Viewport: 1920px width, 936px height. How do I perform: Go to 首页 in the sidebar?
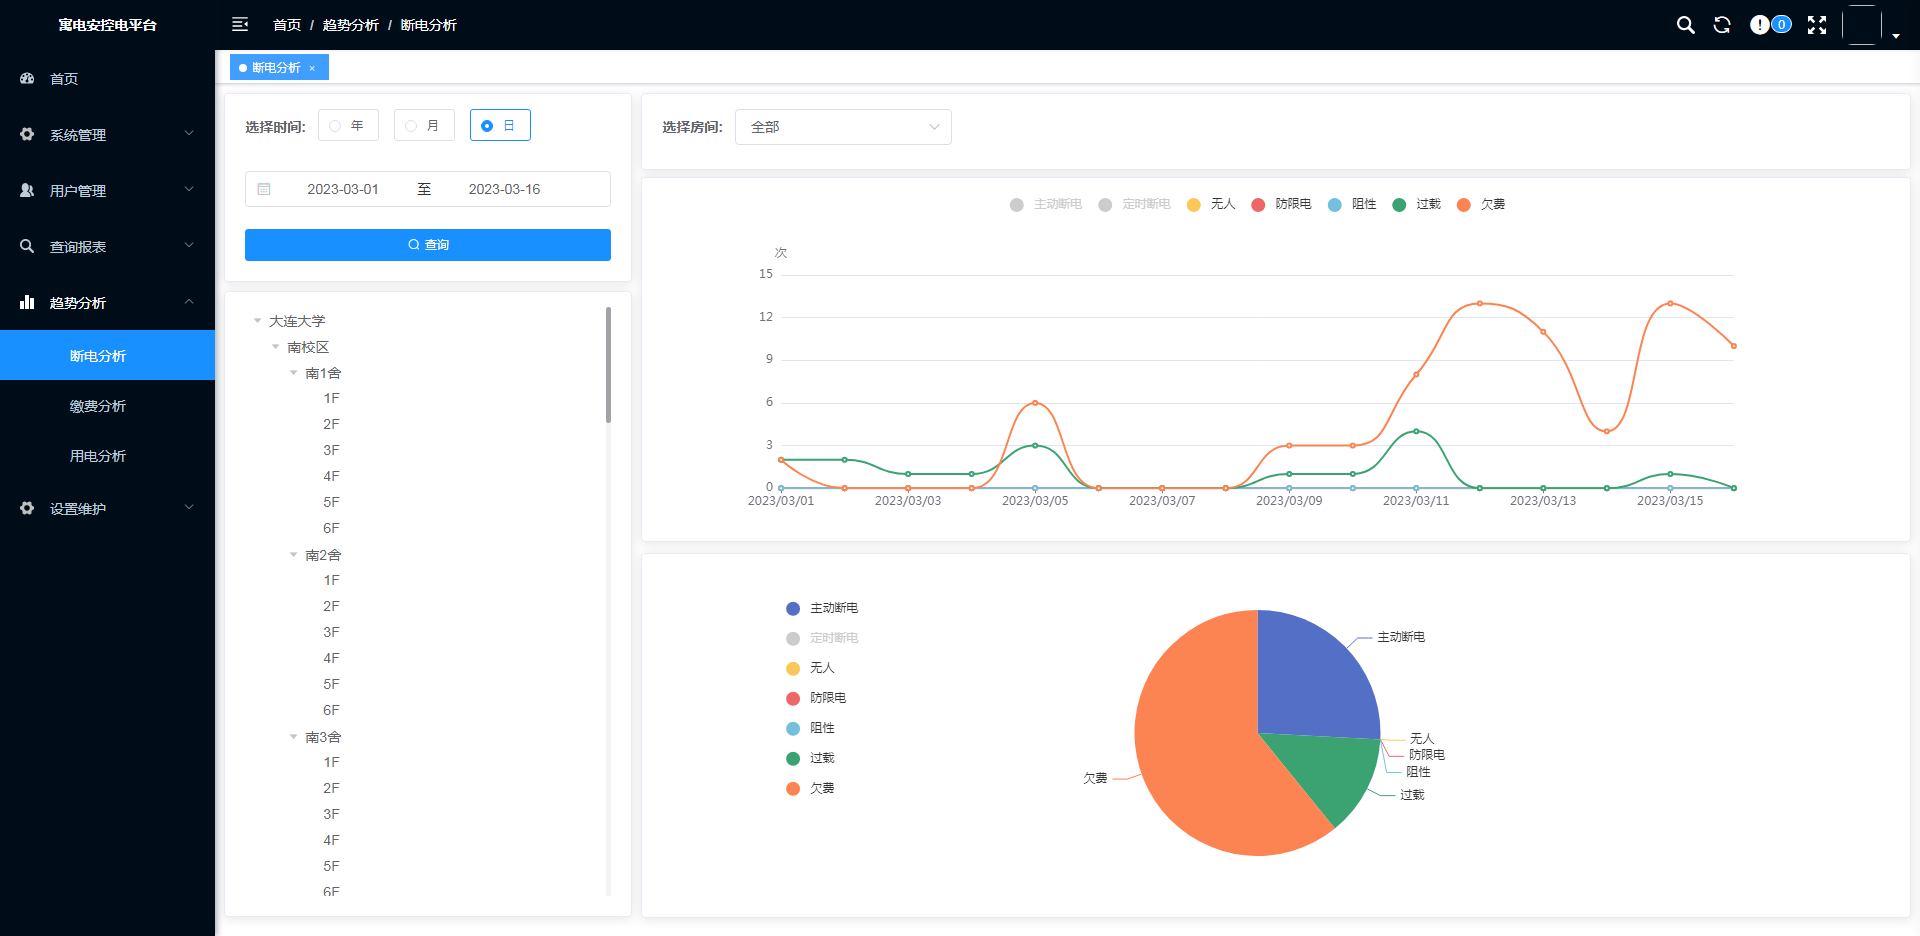(107, 78)
